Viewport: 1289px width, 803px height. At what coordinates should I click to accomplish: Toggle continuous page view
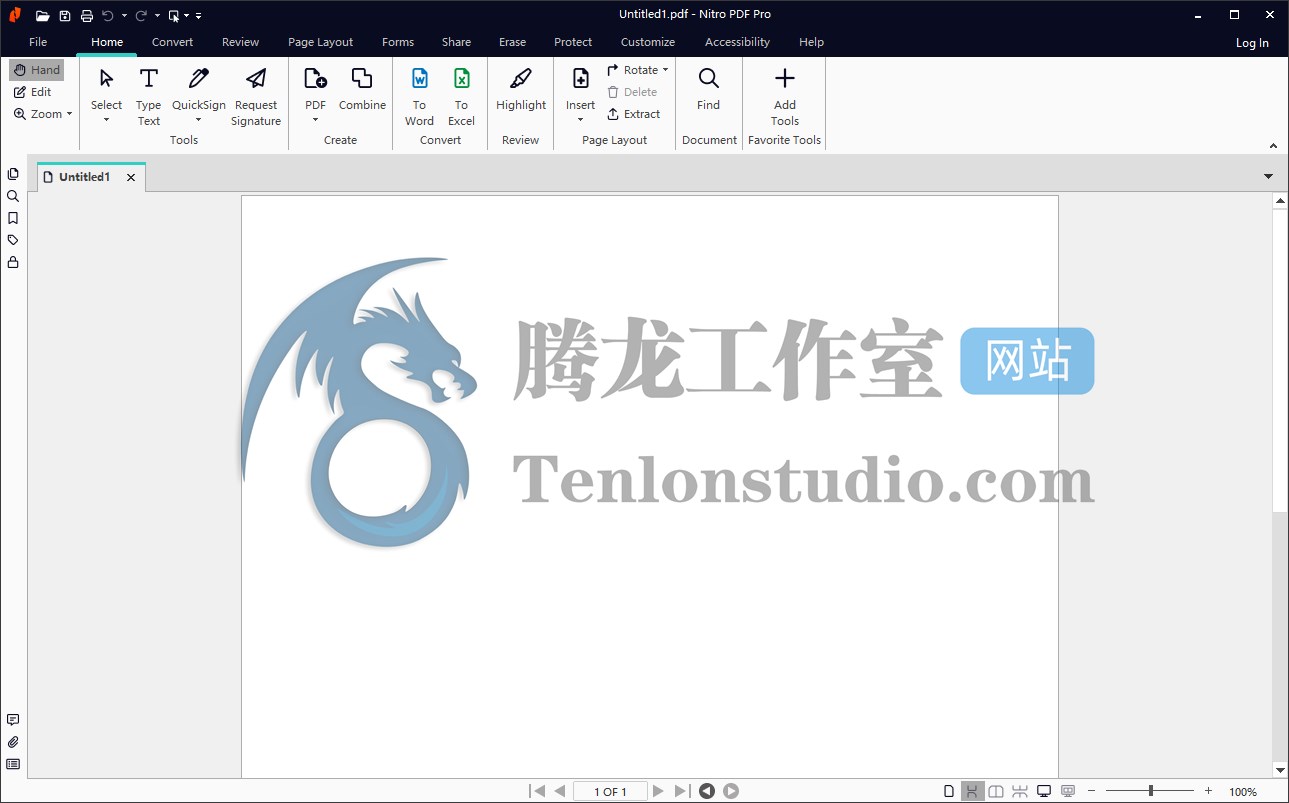(972, 791)
